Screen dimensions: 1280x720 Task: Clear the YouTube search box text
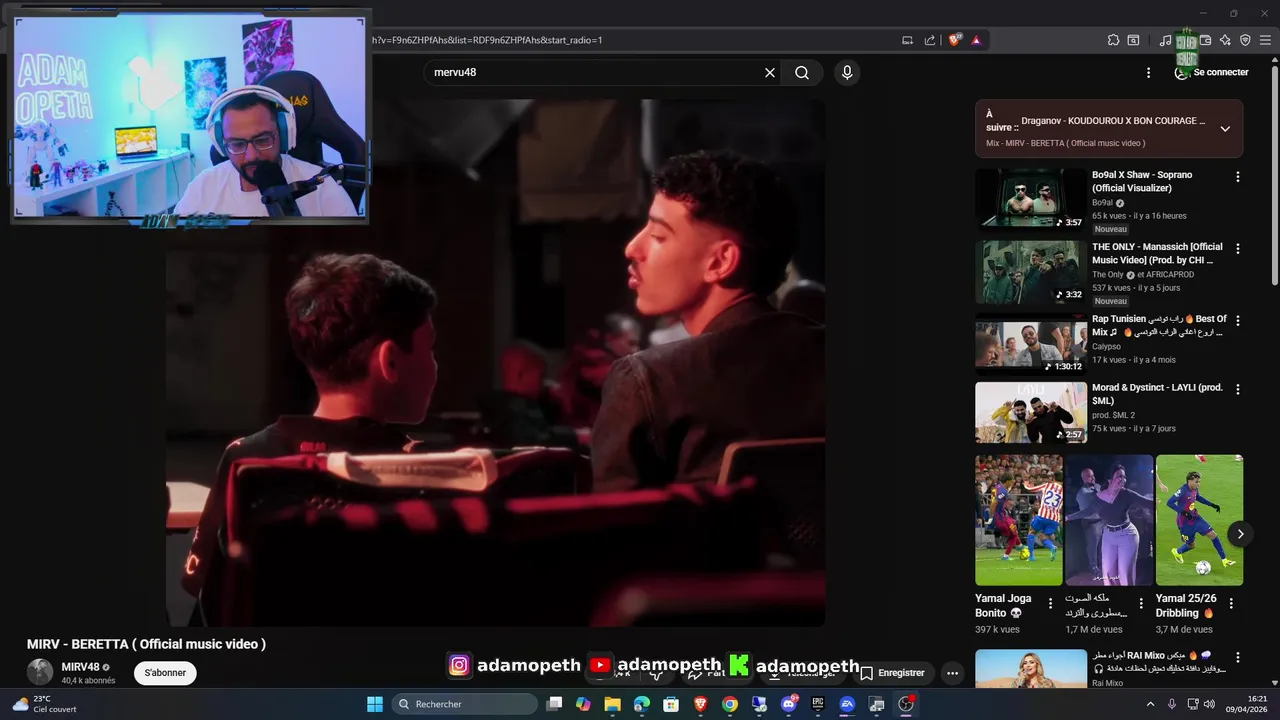[770, 72]
